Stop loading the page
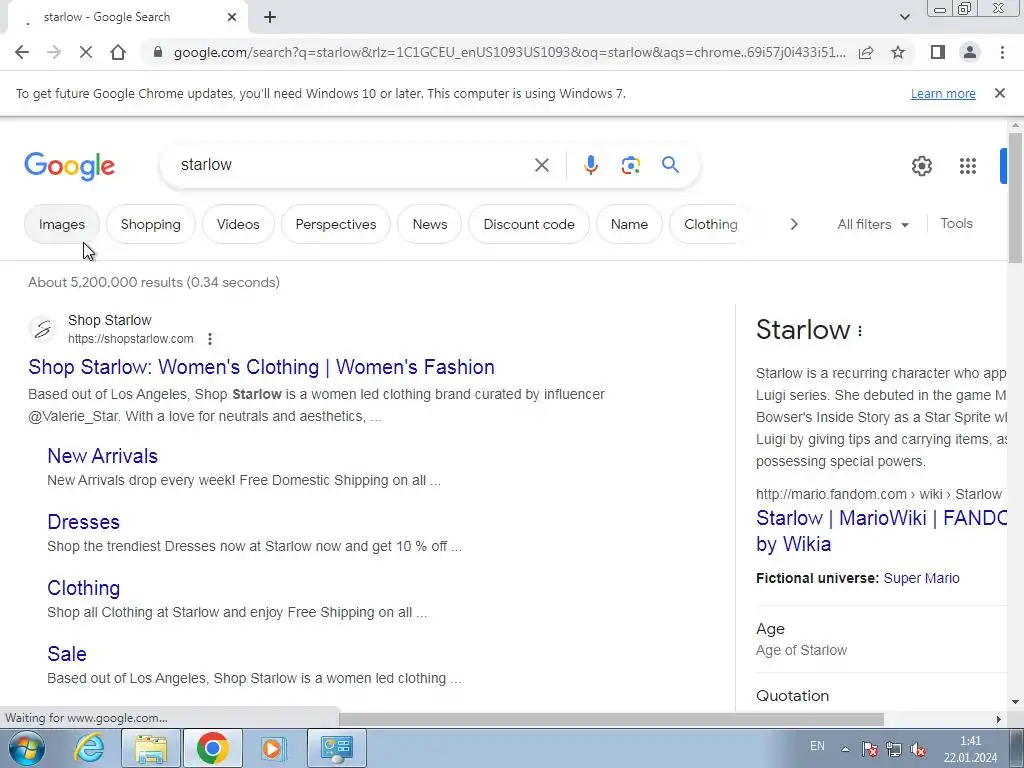 pos(86,52)
